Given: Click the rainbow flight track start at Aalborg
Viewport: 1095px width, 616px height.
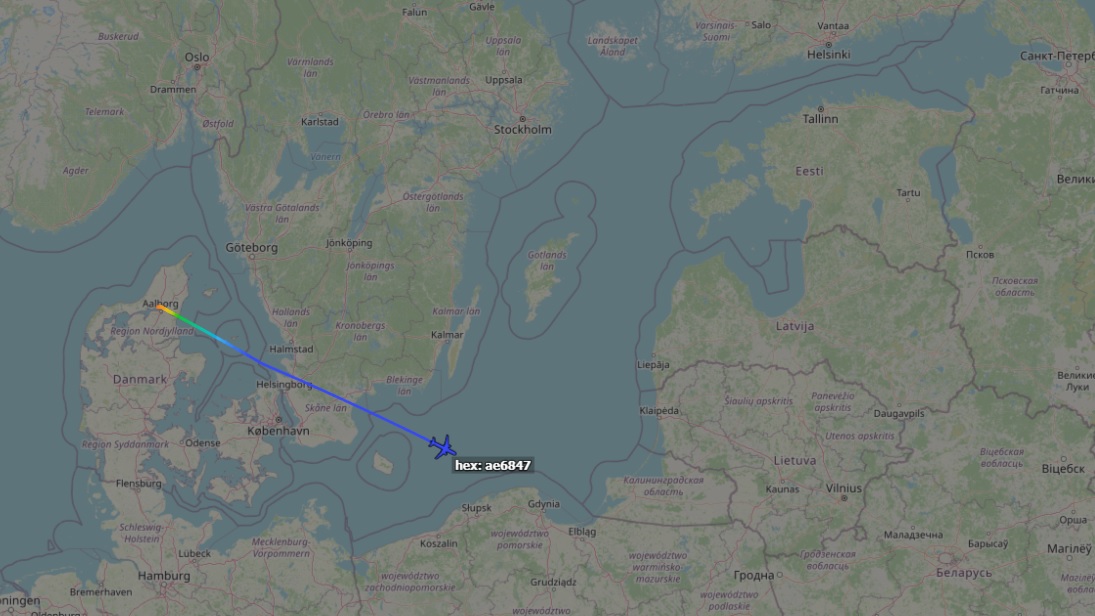Looking at the screenshot, I should pos(161,307).
